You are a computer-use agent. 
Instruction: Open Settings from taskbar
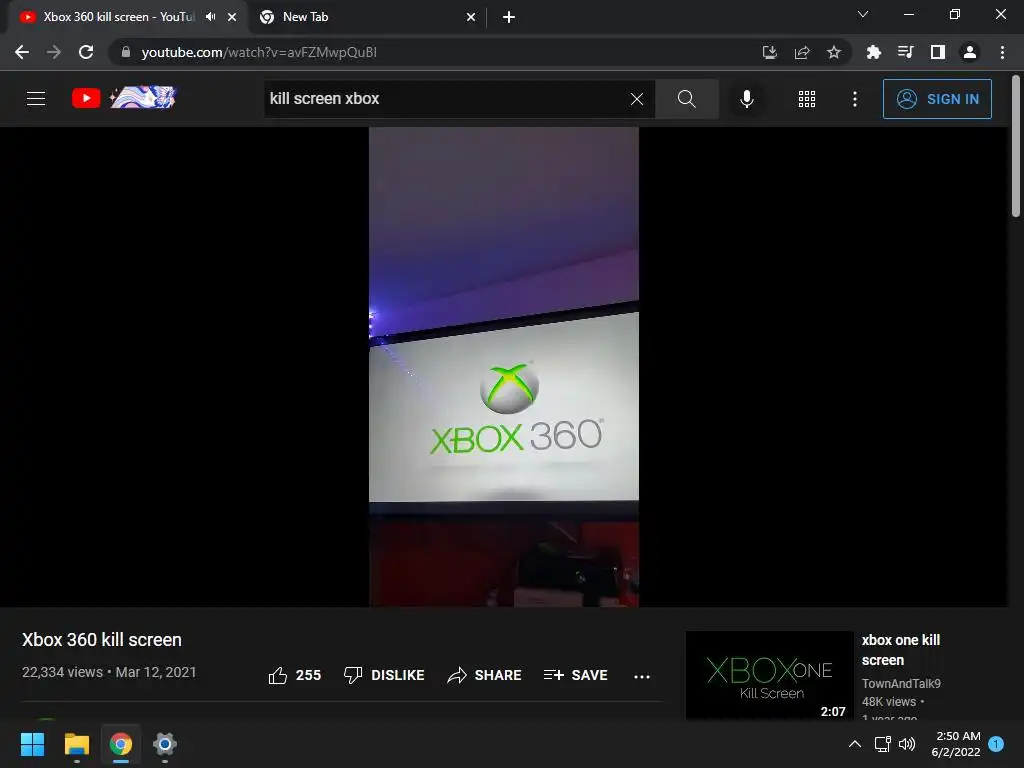tap(165, 744)
